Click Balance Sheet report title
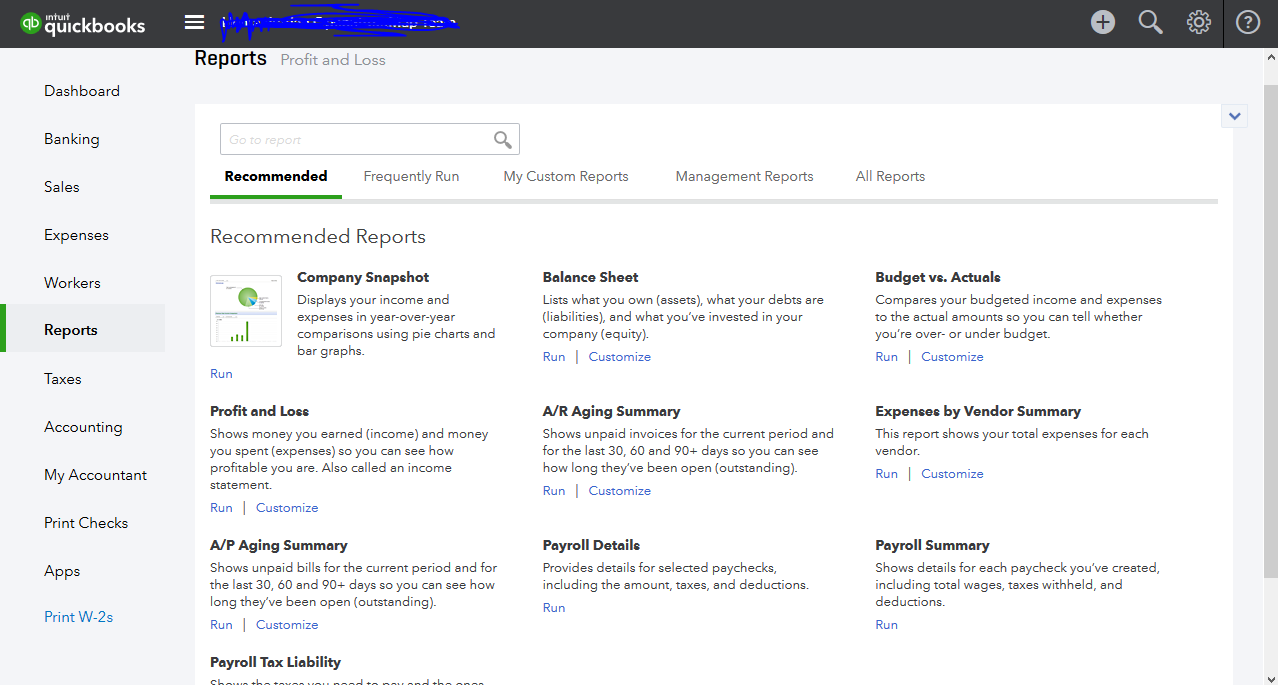1278x685 pixels. coord(590,277)
